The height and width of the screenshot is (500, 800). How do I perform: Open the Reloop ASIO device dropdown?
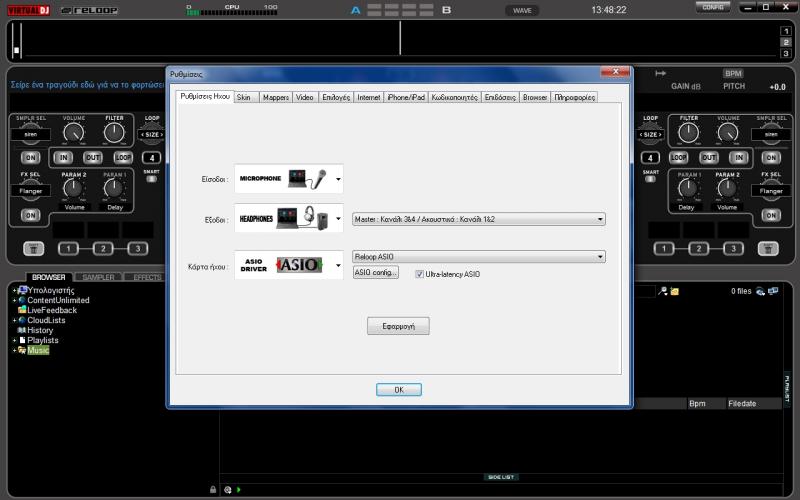pos(479,257)
